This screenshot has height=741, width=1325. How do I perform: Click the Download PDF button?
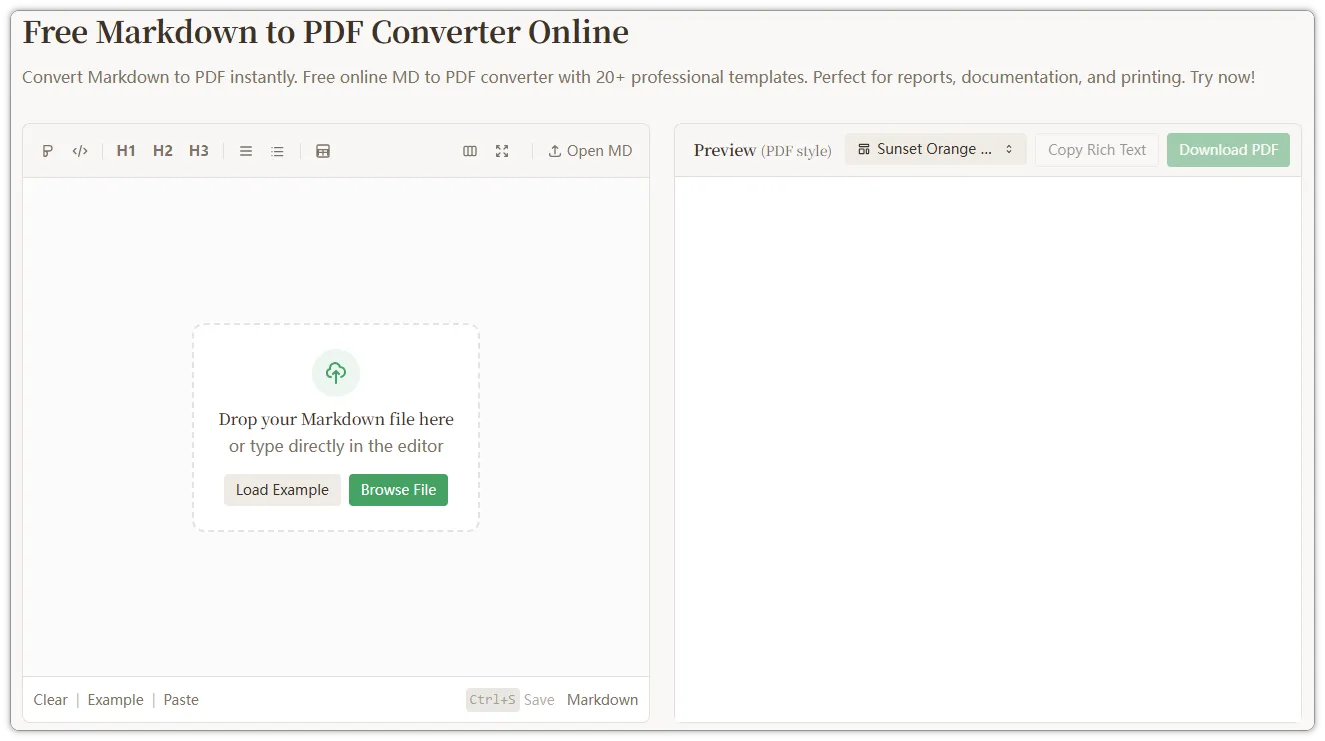click(1228, 149)
